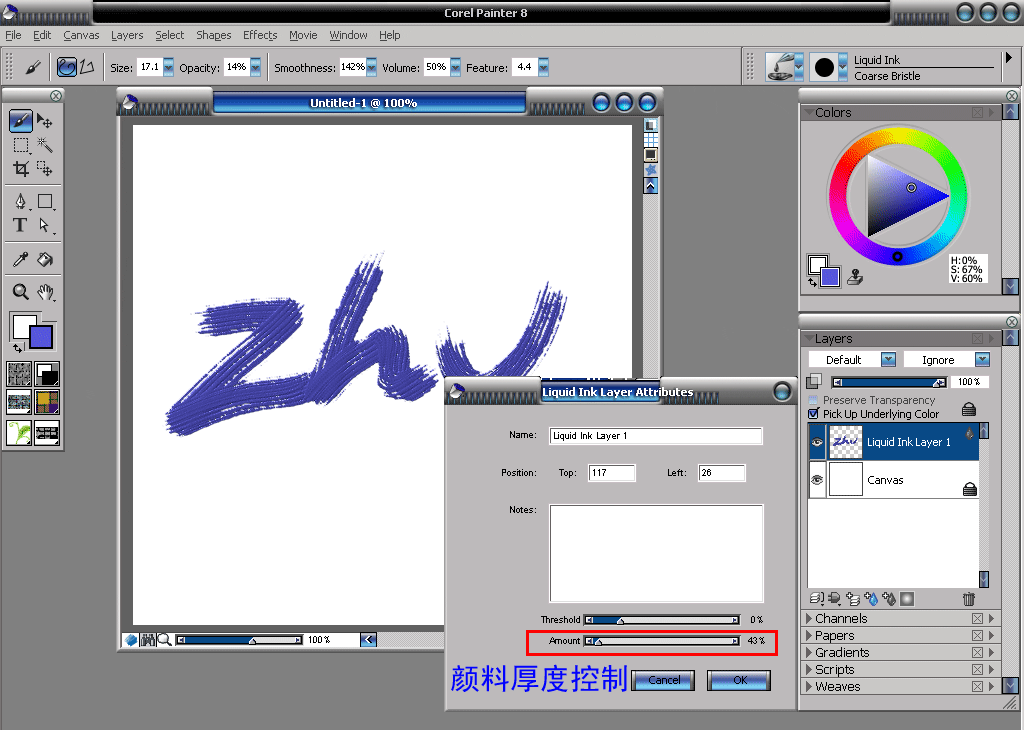
Task: Click the new layer icon
Action: pos(853,598)
